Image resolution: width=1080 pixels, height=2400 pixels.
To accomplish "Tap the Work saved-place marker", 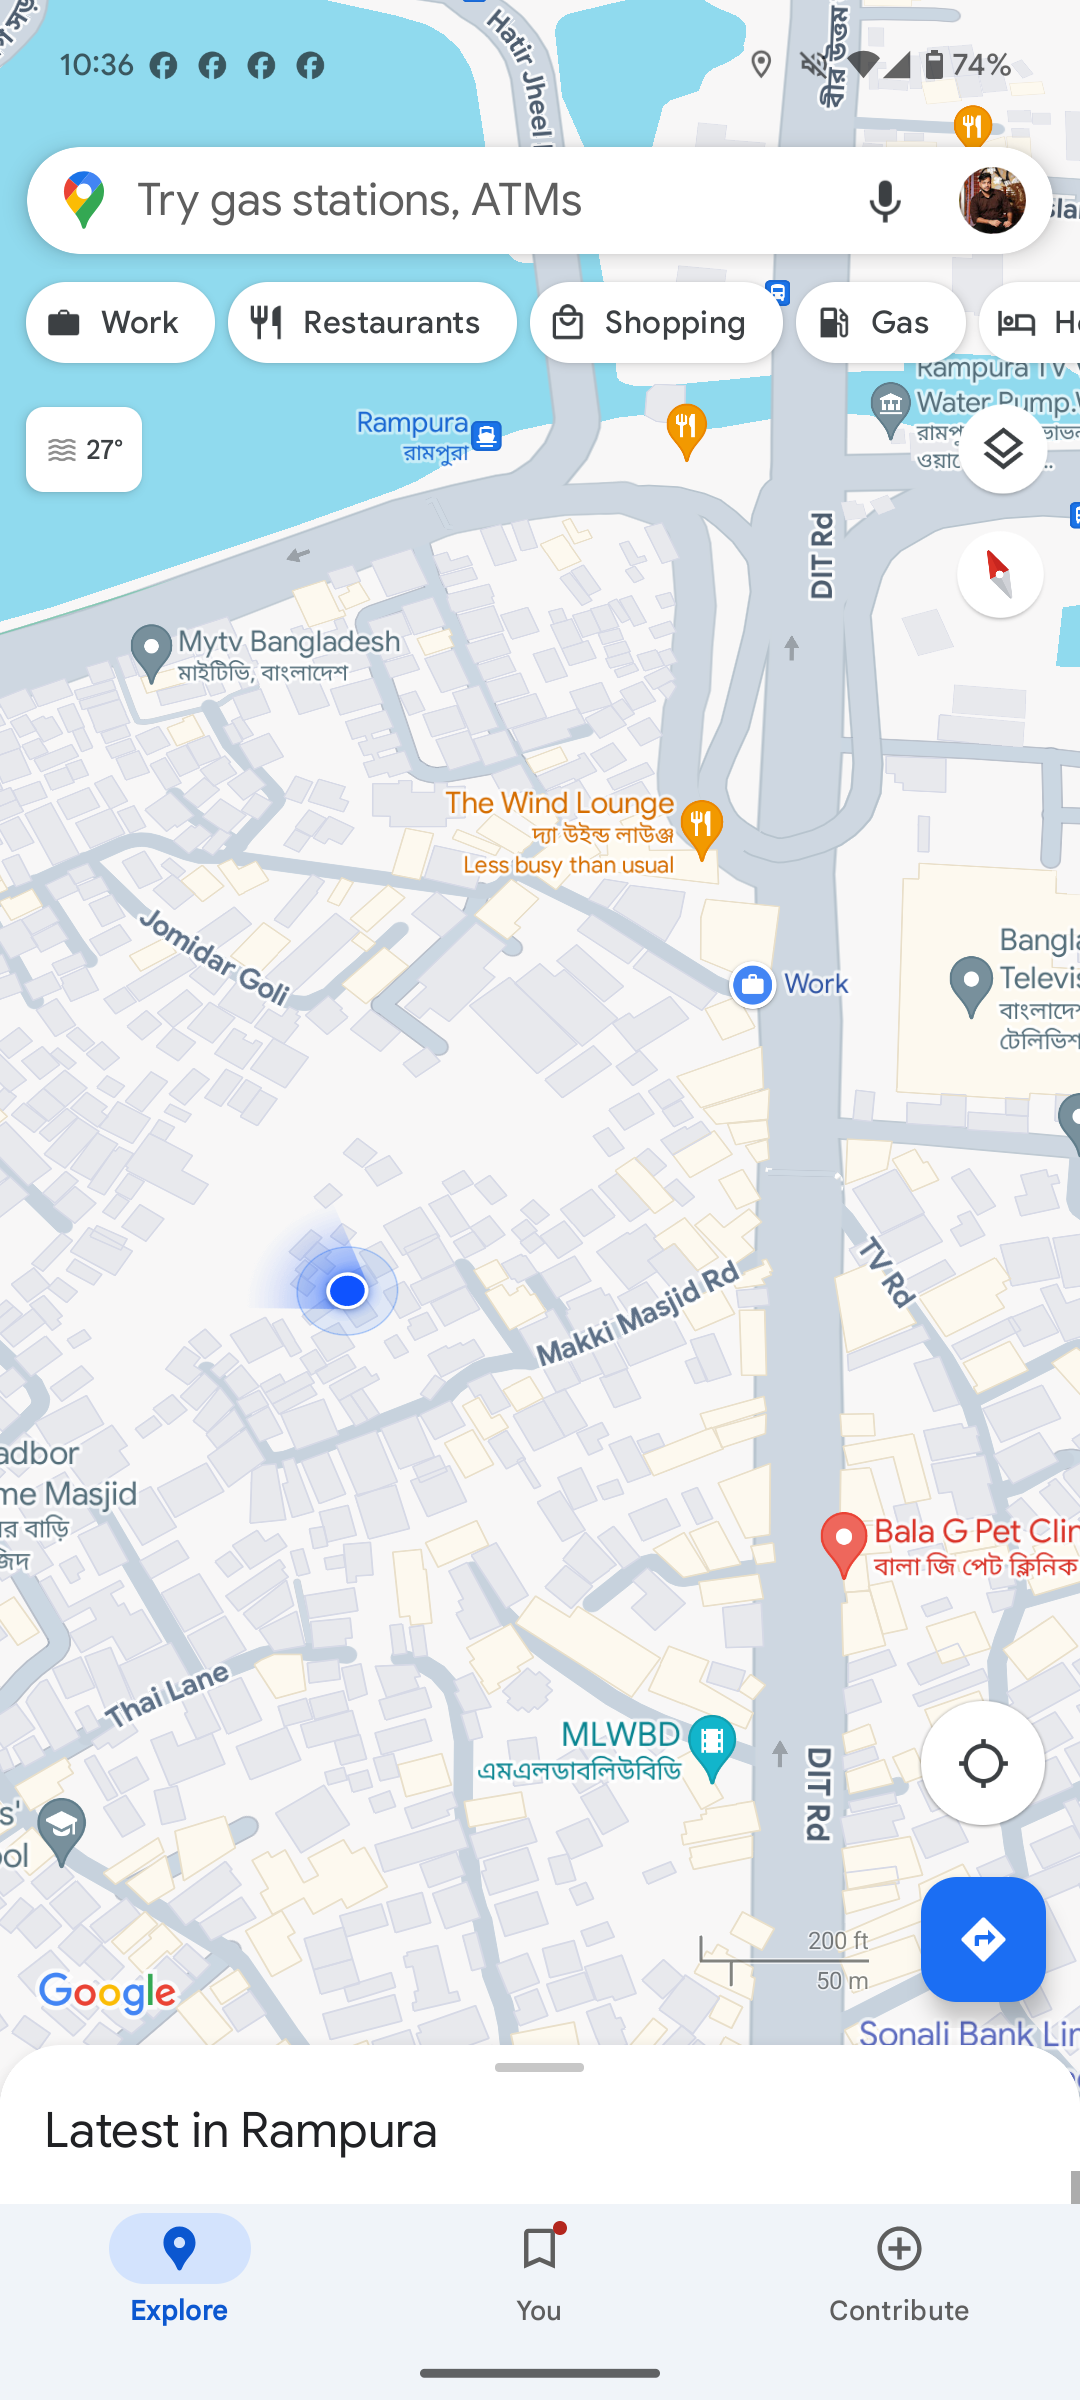I will (x=753, y=985).
